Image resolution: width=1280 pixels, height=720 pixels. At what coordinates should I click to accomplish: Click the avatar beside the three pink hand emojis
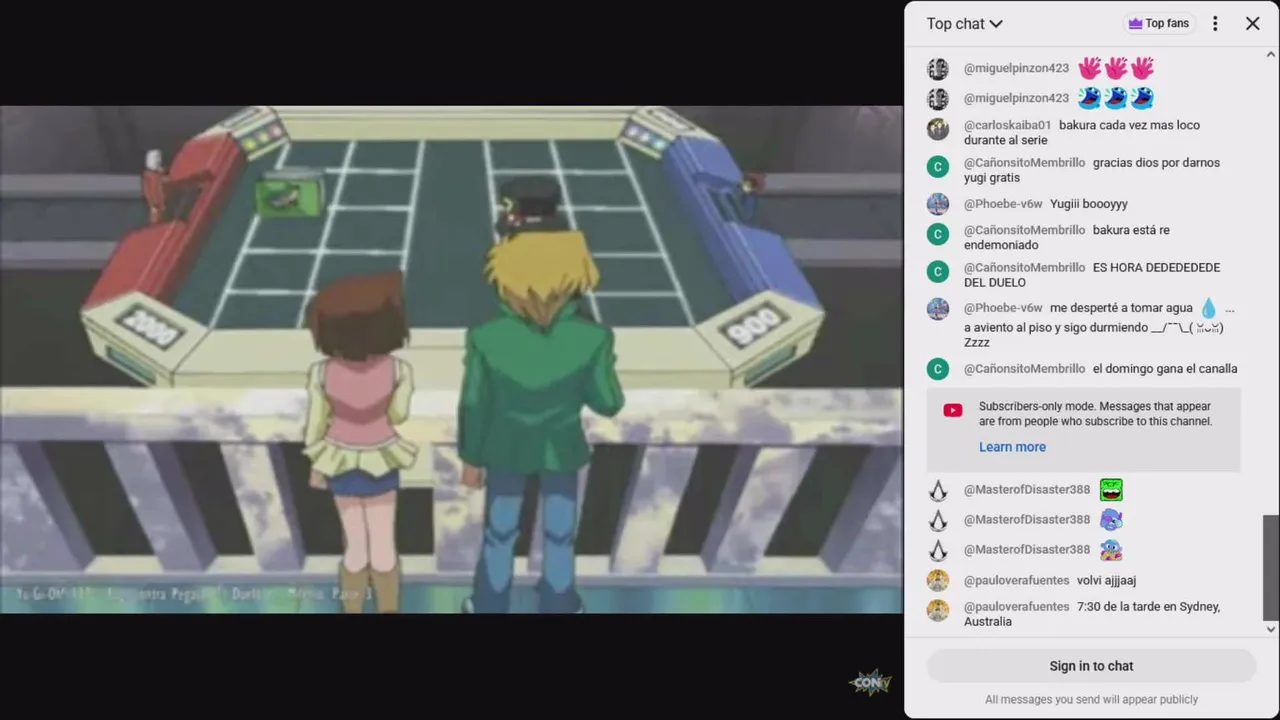pyautogui.click(x=938, y=69)
